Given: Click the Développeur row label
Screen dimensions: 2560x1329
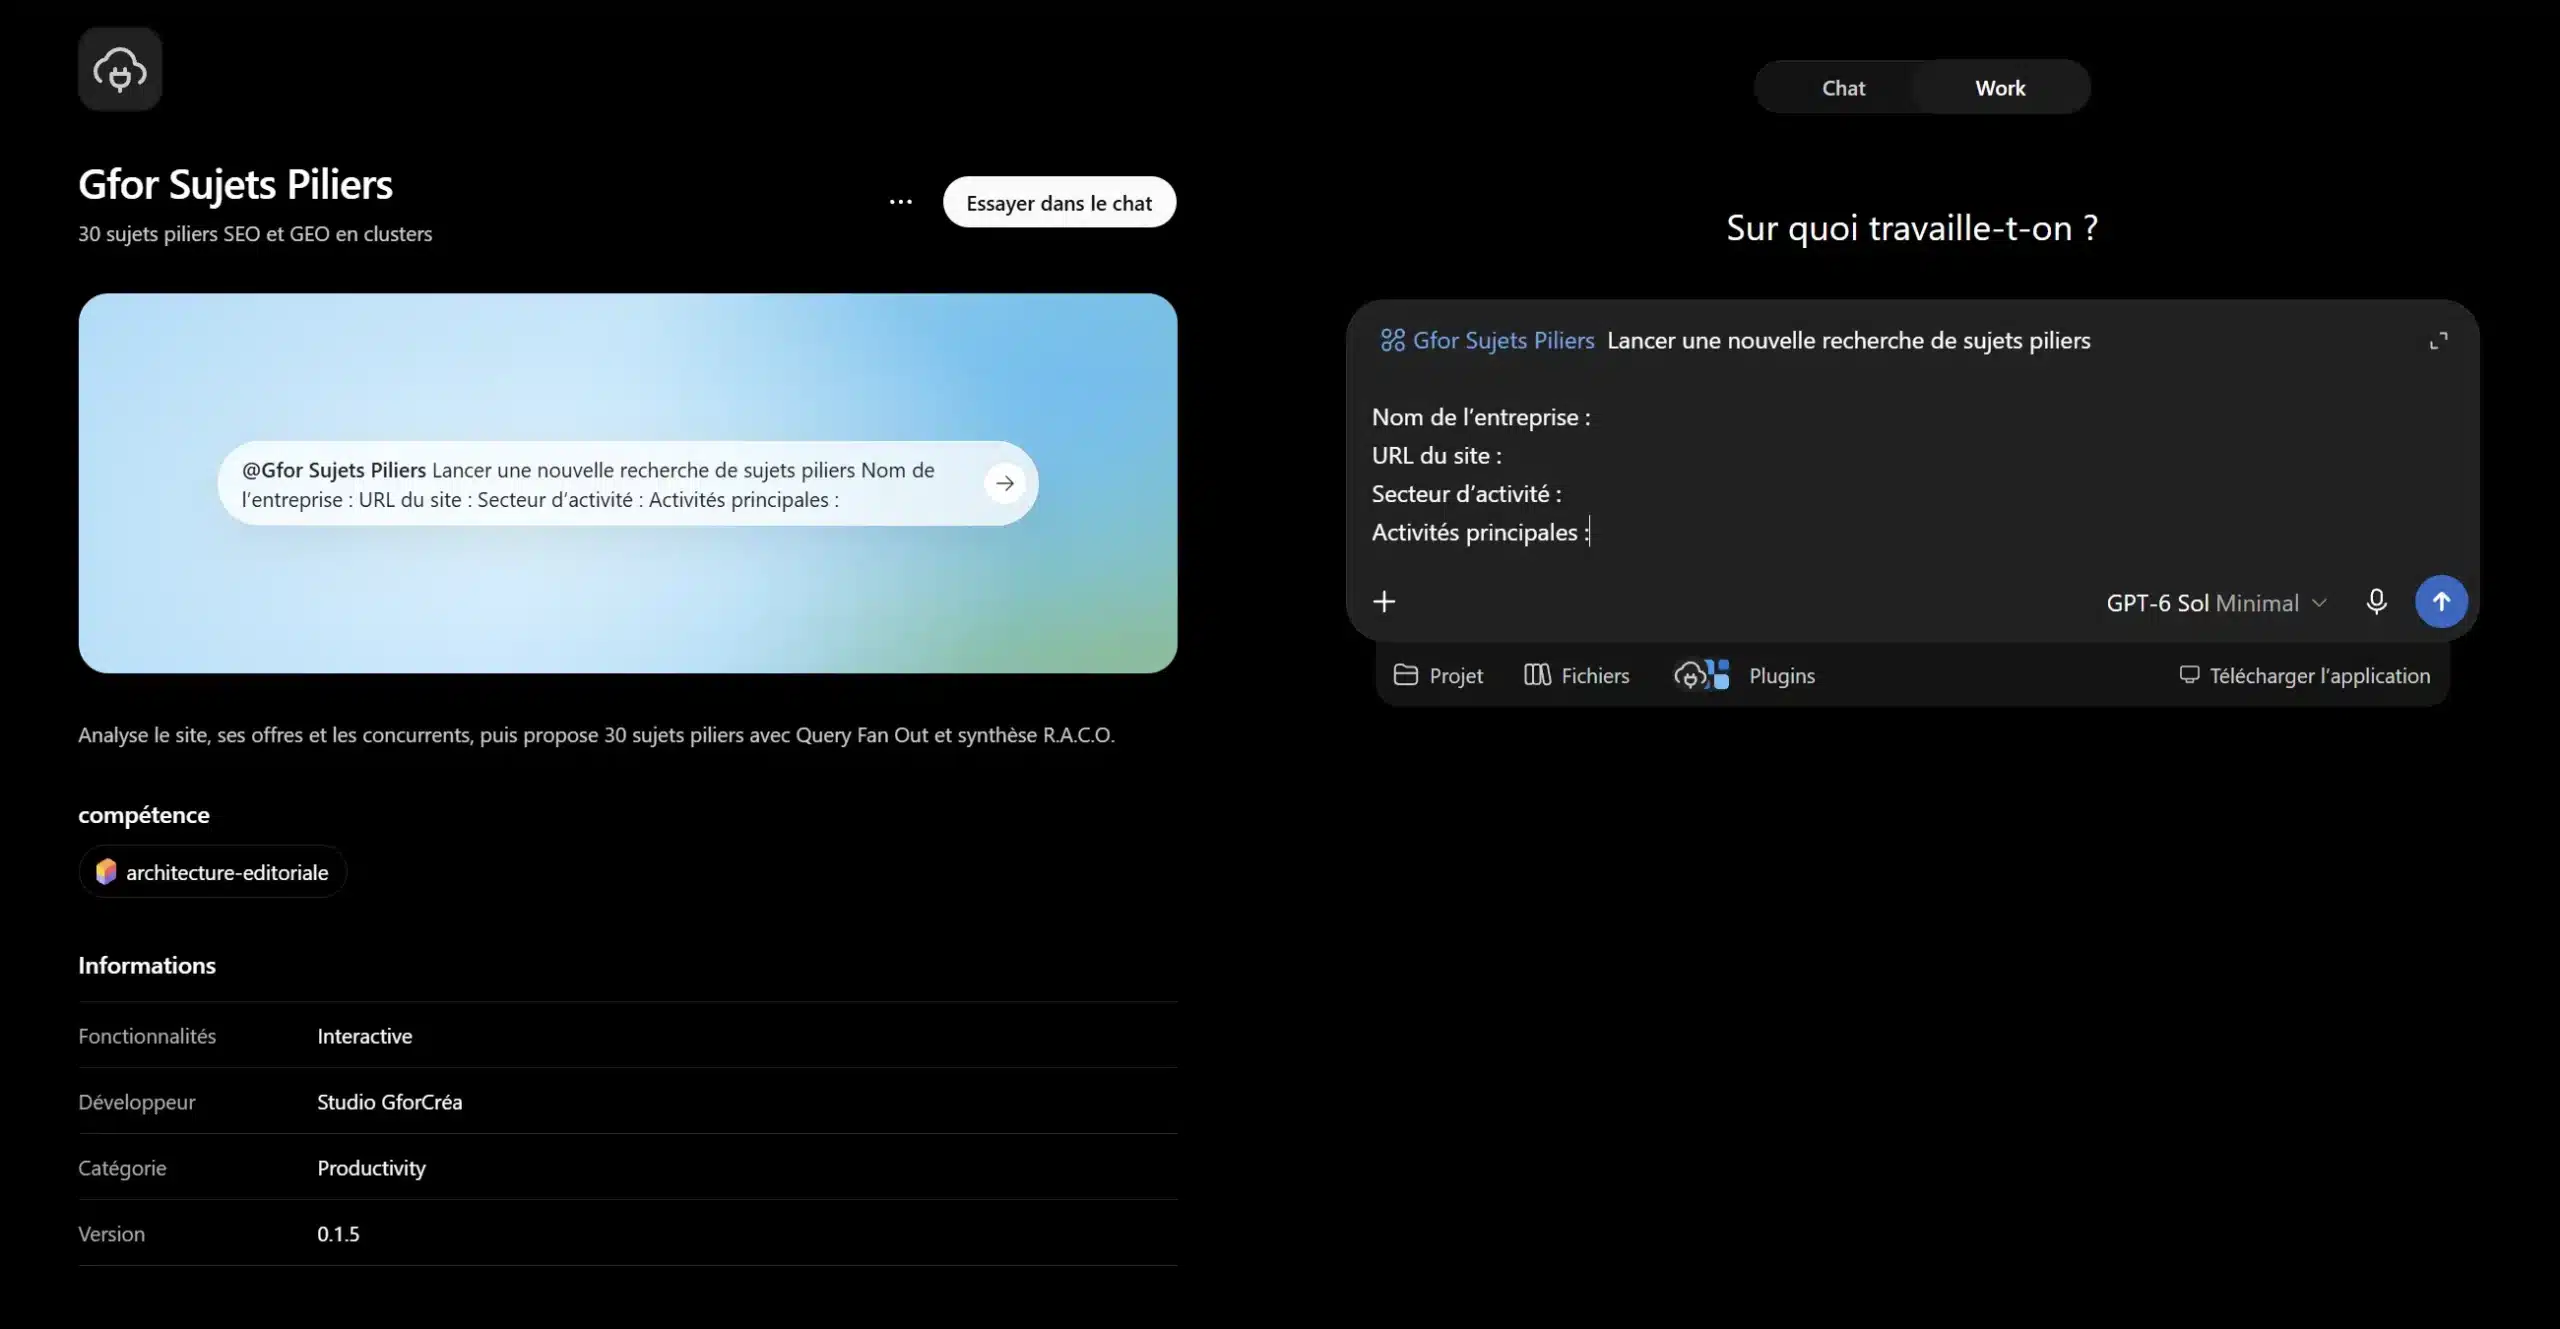Looking at the screenshot, I should tap(137, 1102).
